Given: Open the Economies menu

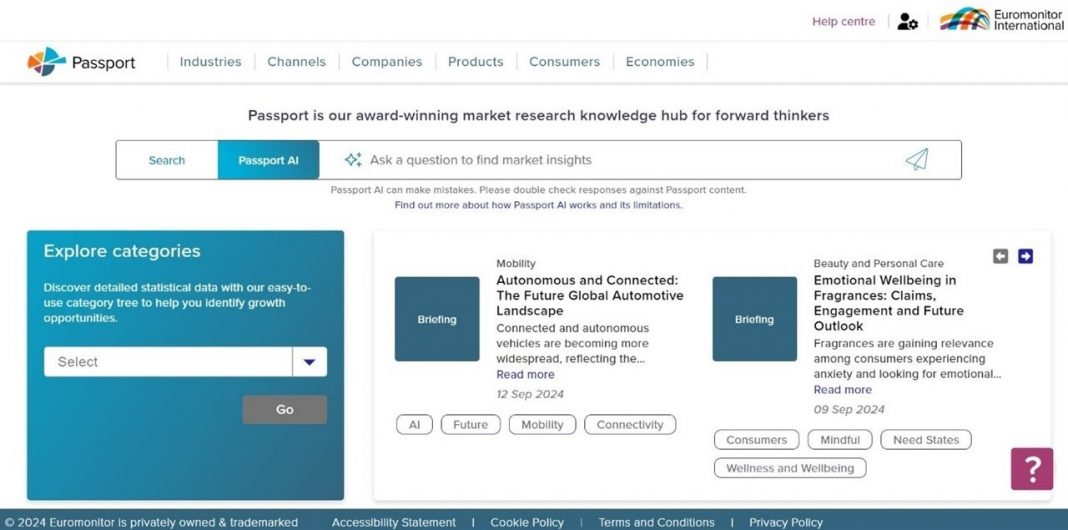Looking at the screenshot, I should (660, 62).
